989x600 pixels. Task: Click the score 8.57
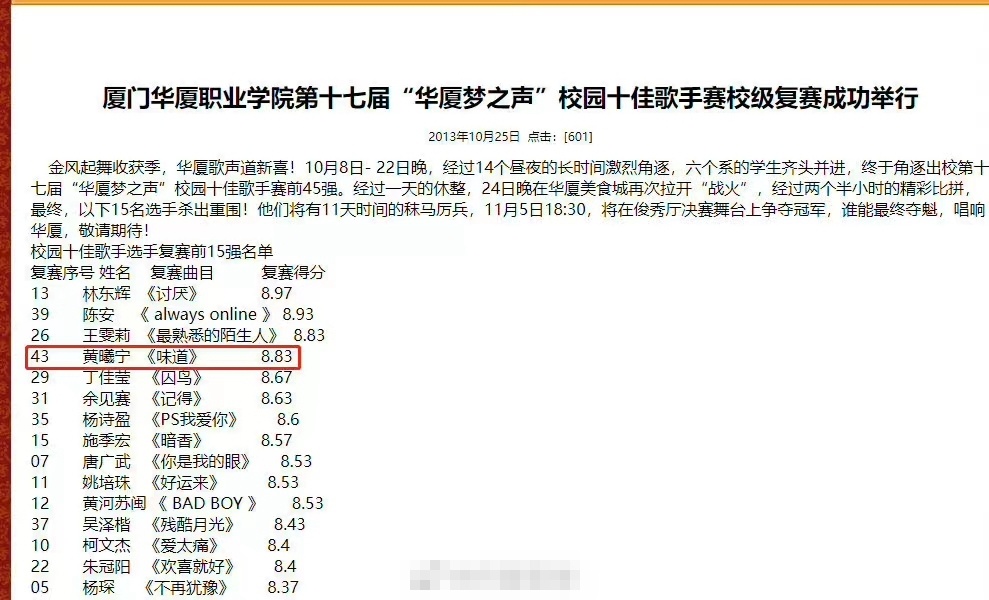point(277,440)
